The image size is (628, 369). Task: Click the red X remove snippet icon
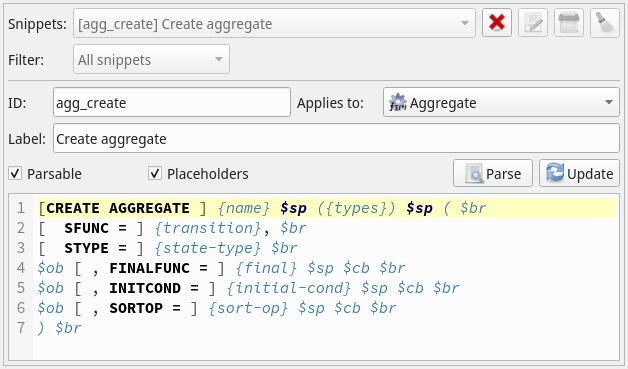point(497,23)
